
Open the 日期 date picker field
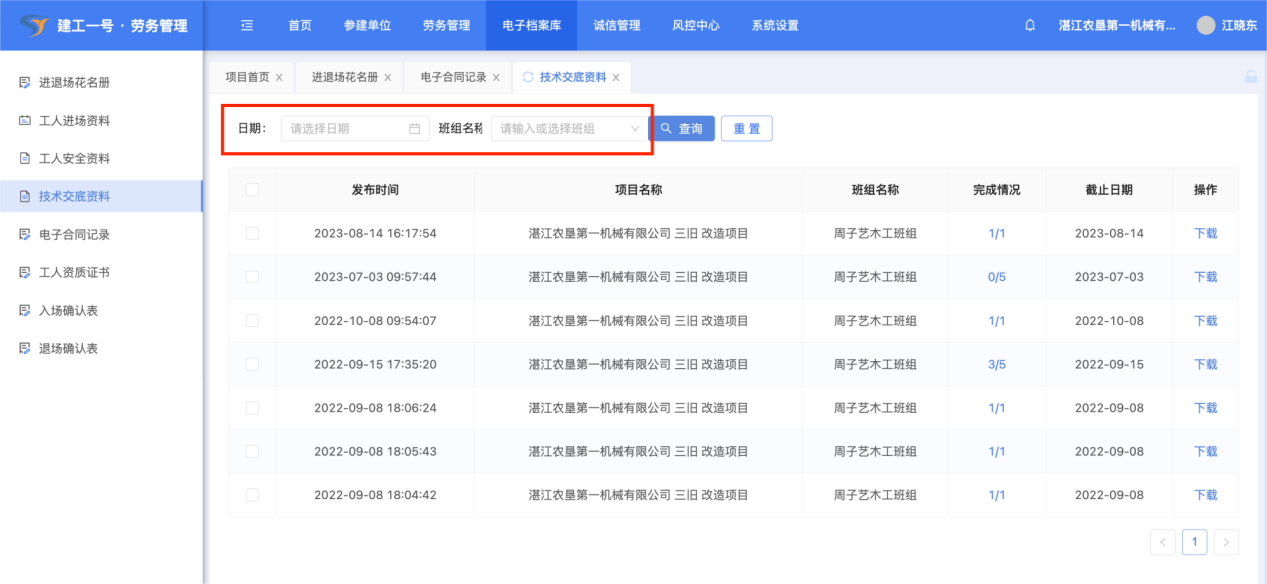pos(348,129)
